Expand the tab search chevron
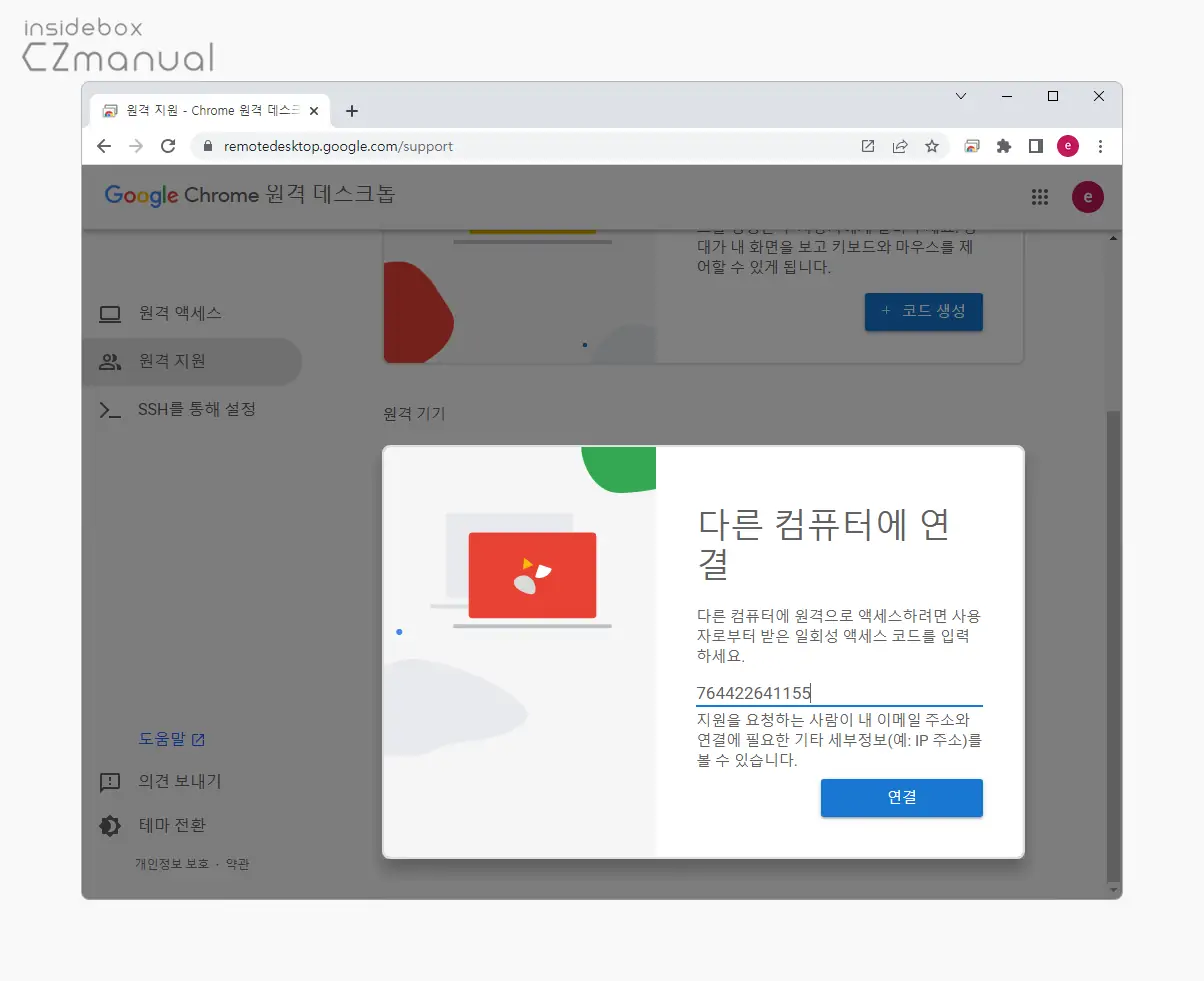 coord(961,97)
